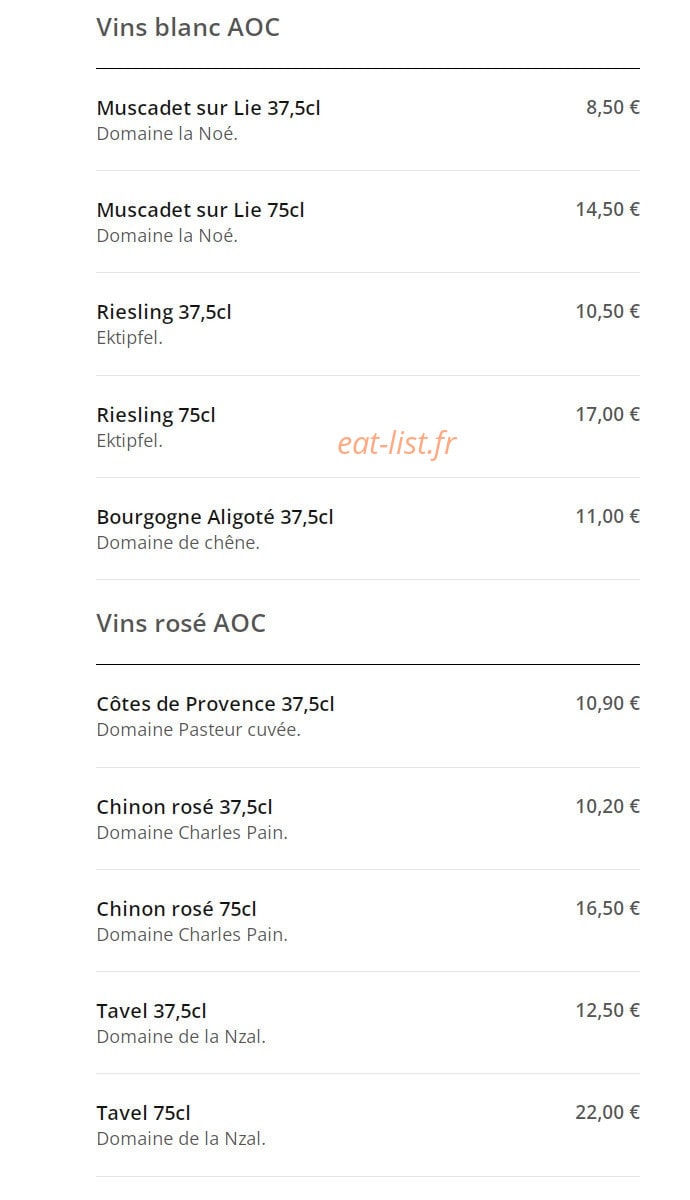
Task: Click the Vins blanc AOC heading
Action: pyautogui.click(x=188, y=27)
